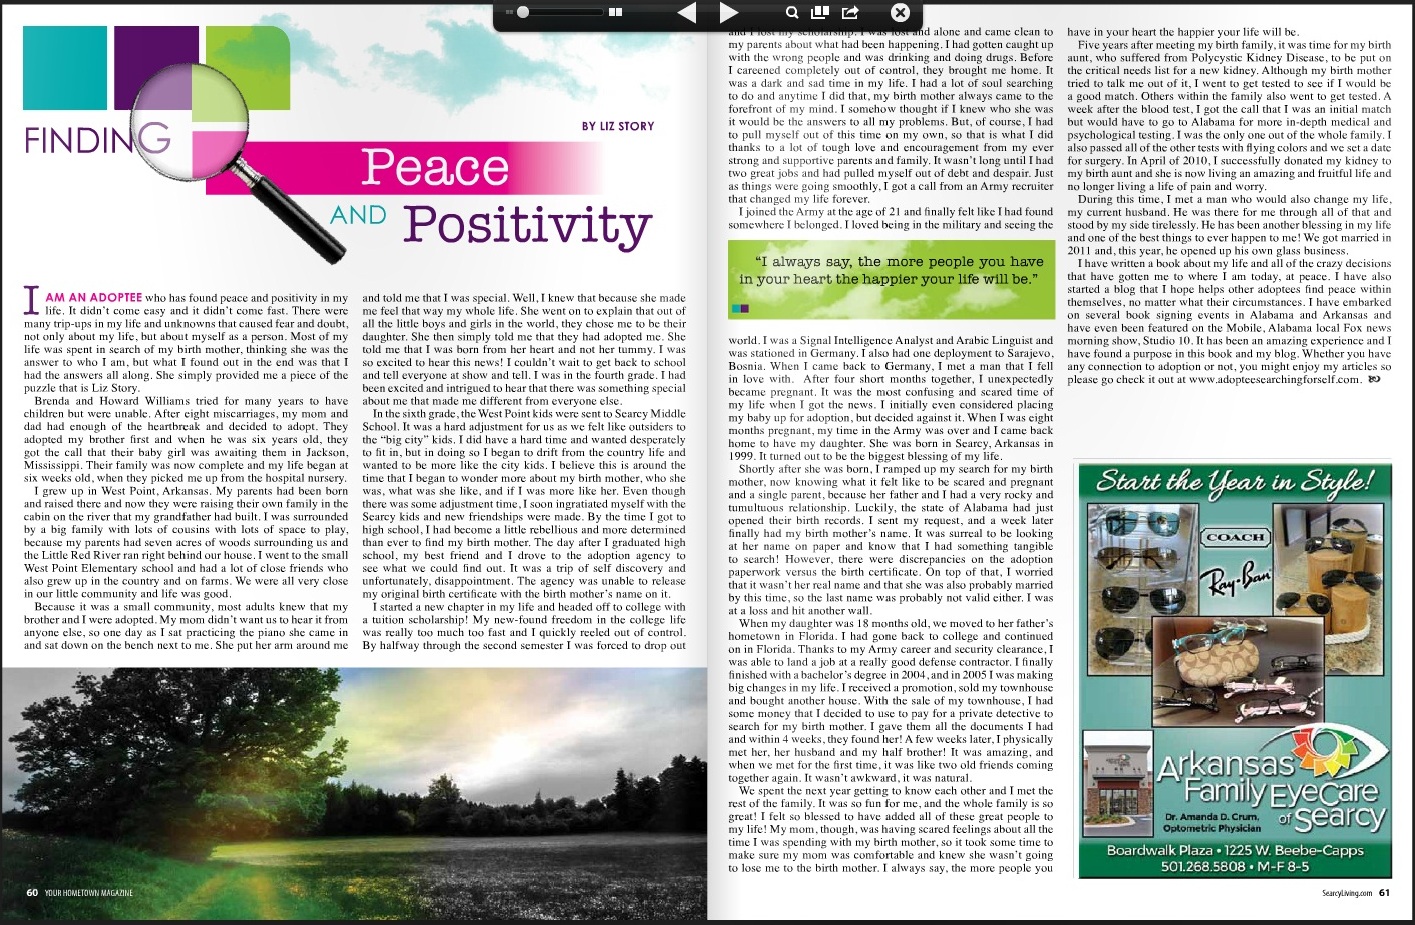Click the SearcyLiving.com footer link
The image size is (1415, 925).
(x=1346, y=893)
